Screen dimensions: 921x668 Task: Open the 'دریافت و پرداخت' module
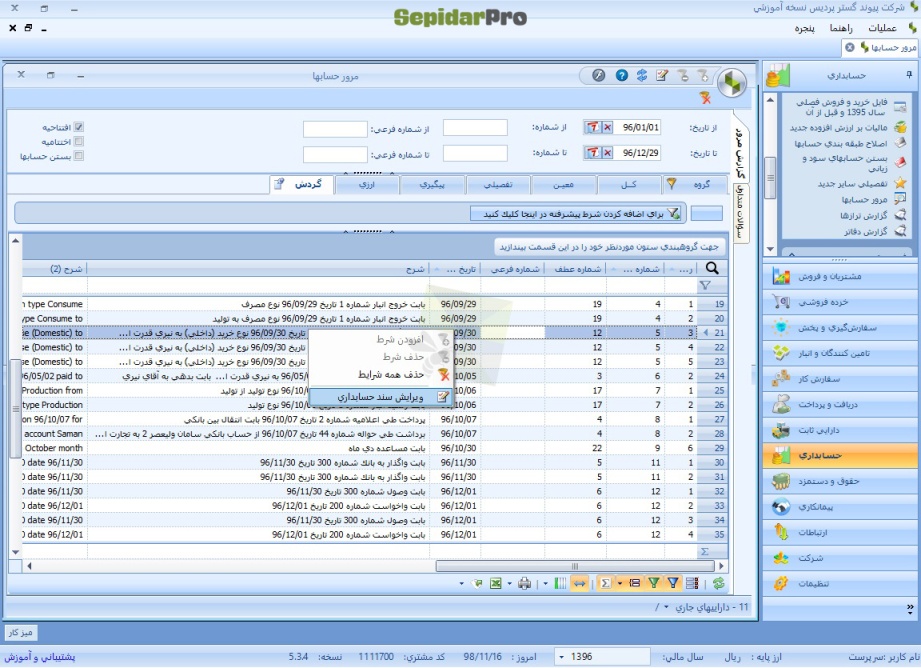(x=841, y=404)
